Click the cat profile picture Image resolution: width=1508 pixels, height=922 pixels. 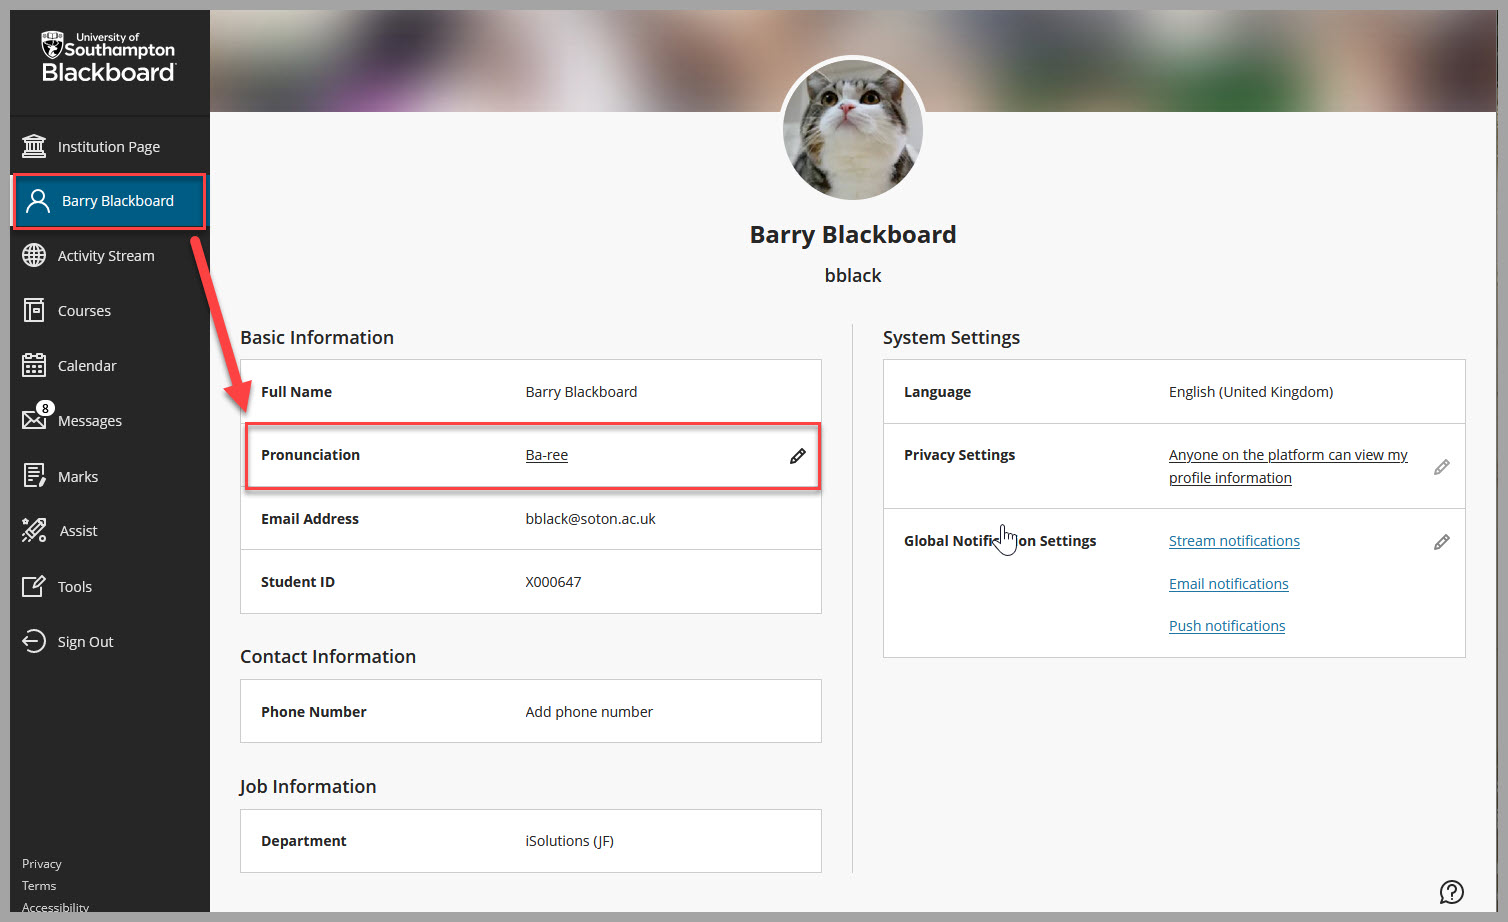852,129
